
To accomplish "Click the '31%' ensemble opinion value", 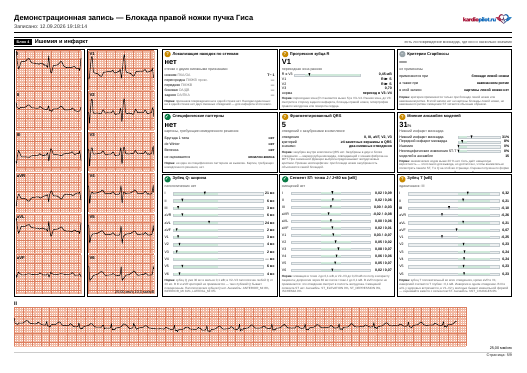I will [405, 125].
